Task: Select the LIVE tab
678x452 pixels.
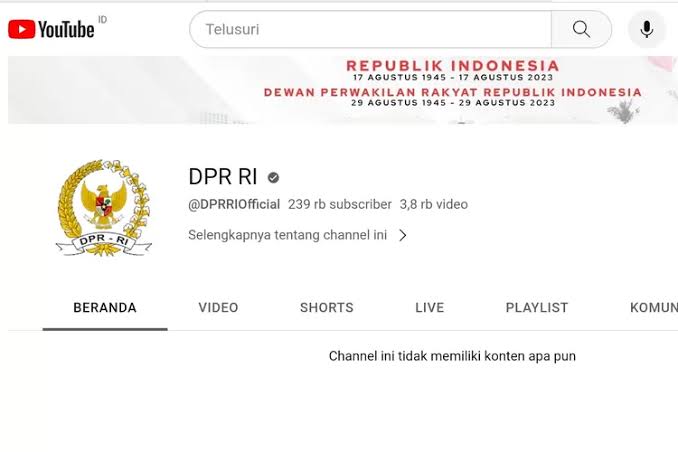Action: (429, 308)
